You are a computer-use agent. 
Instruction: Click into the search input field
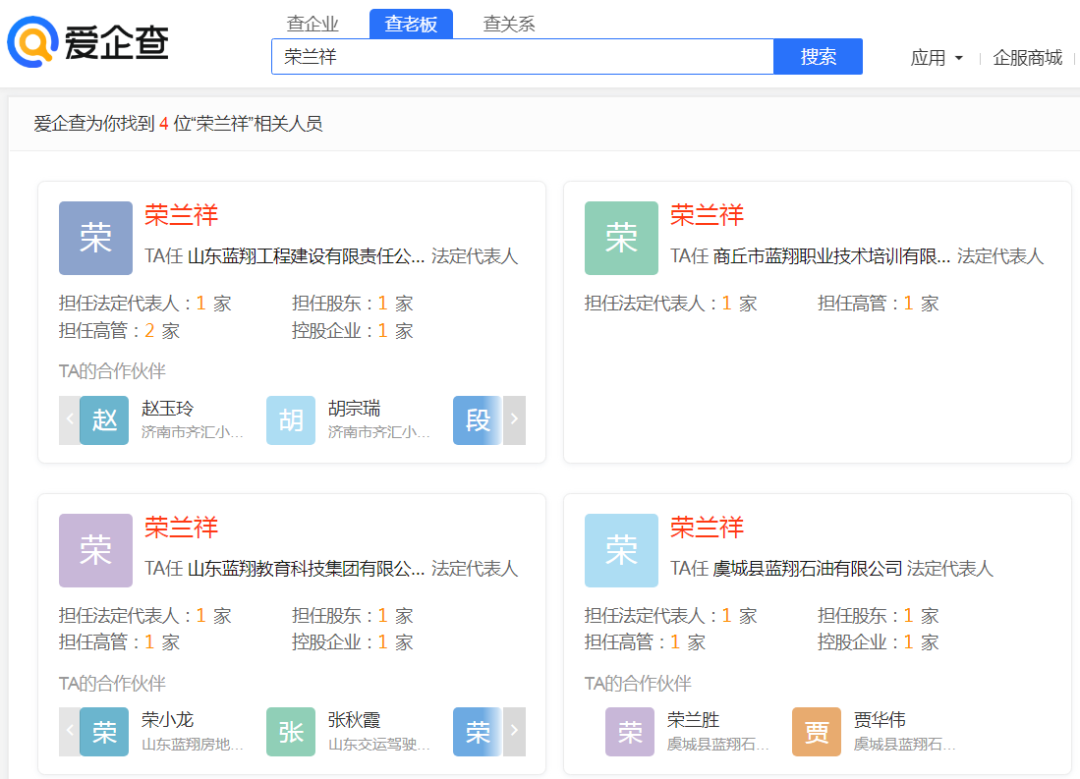(522, 57)
